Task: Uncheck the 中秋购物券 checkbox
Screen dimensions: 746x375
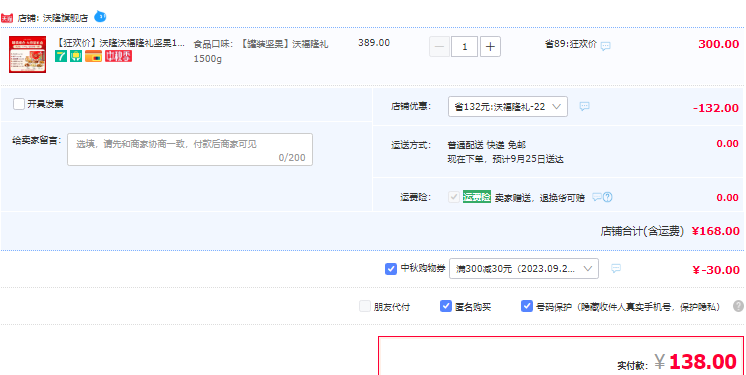Action: (391, 269)
